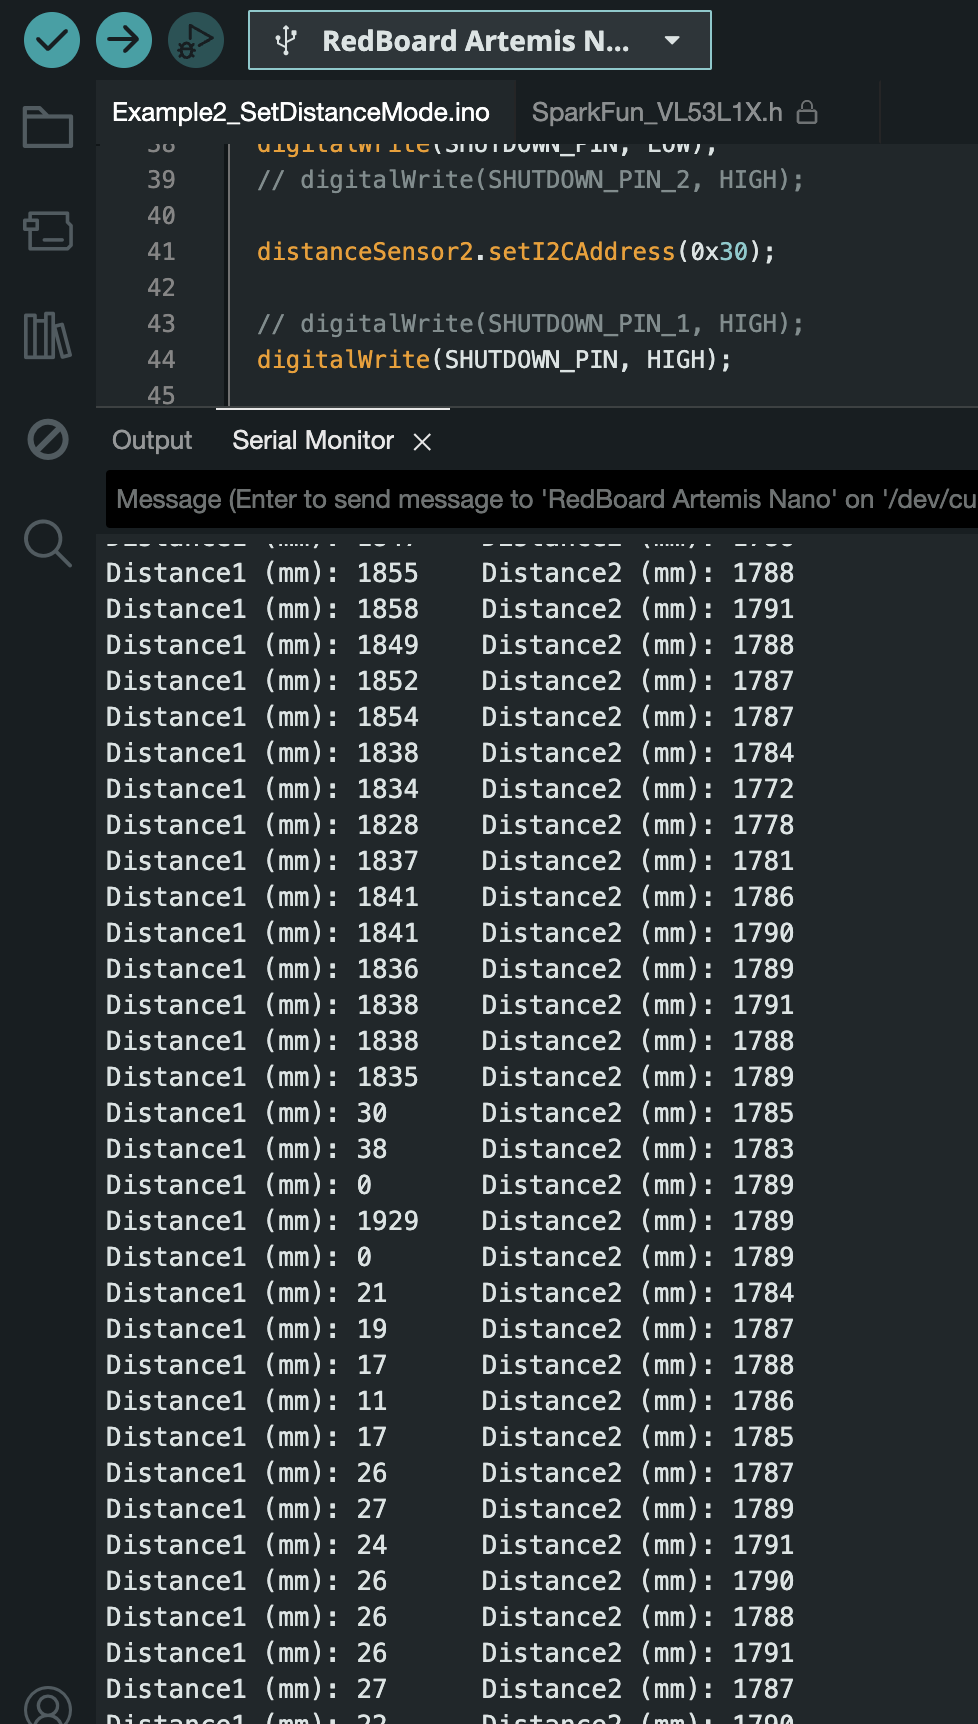Click the Distance1 reading 1854
Screen dimensions: 978x1724
[x=388, y=717]
